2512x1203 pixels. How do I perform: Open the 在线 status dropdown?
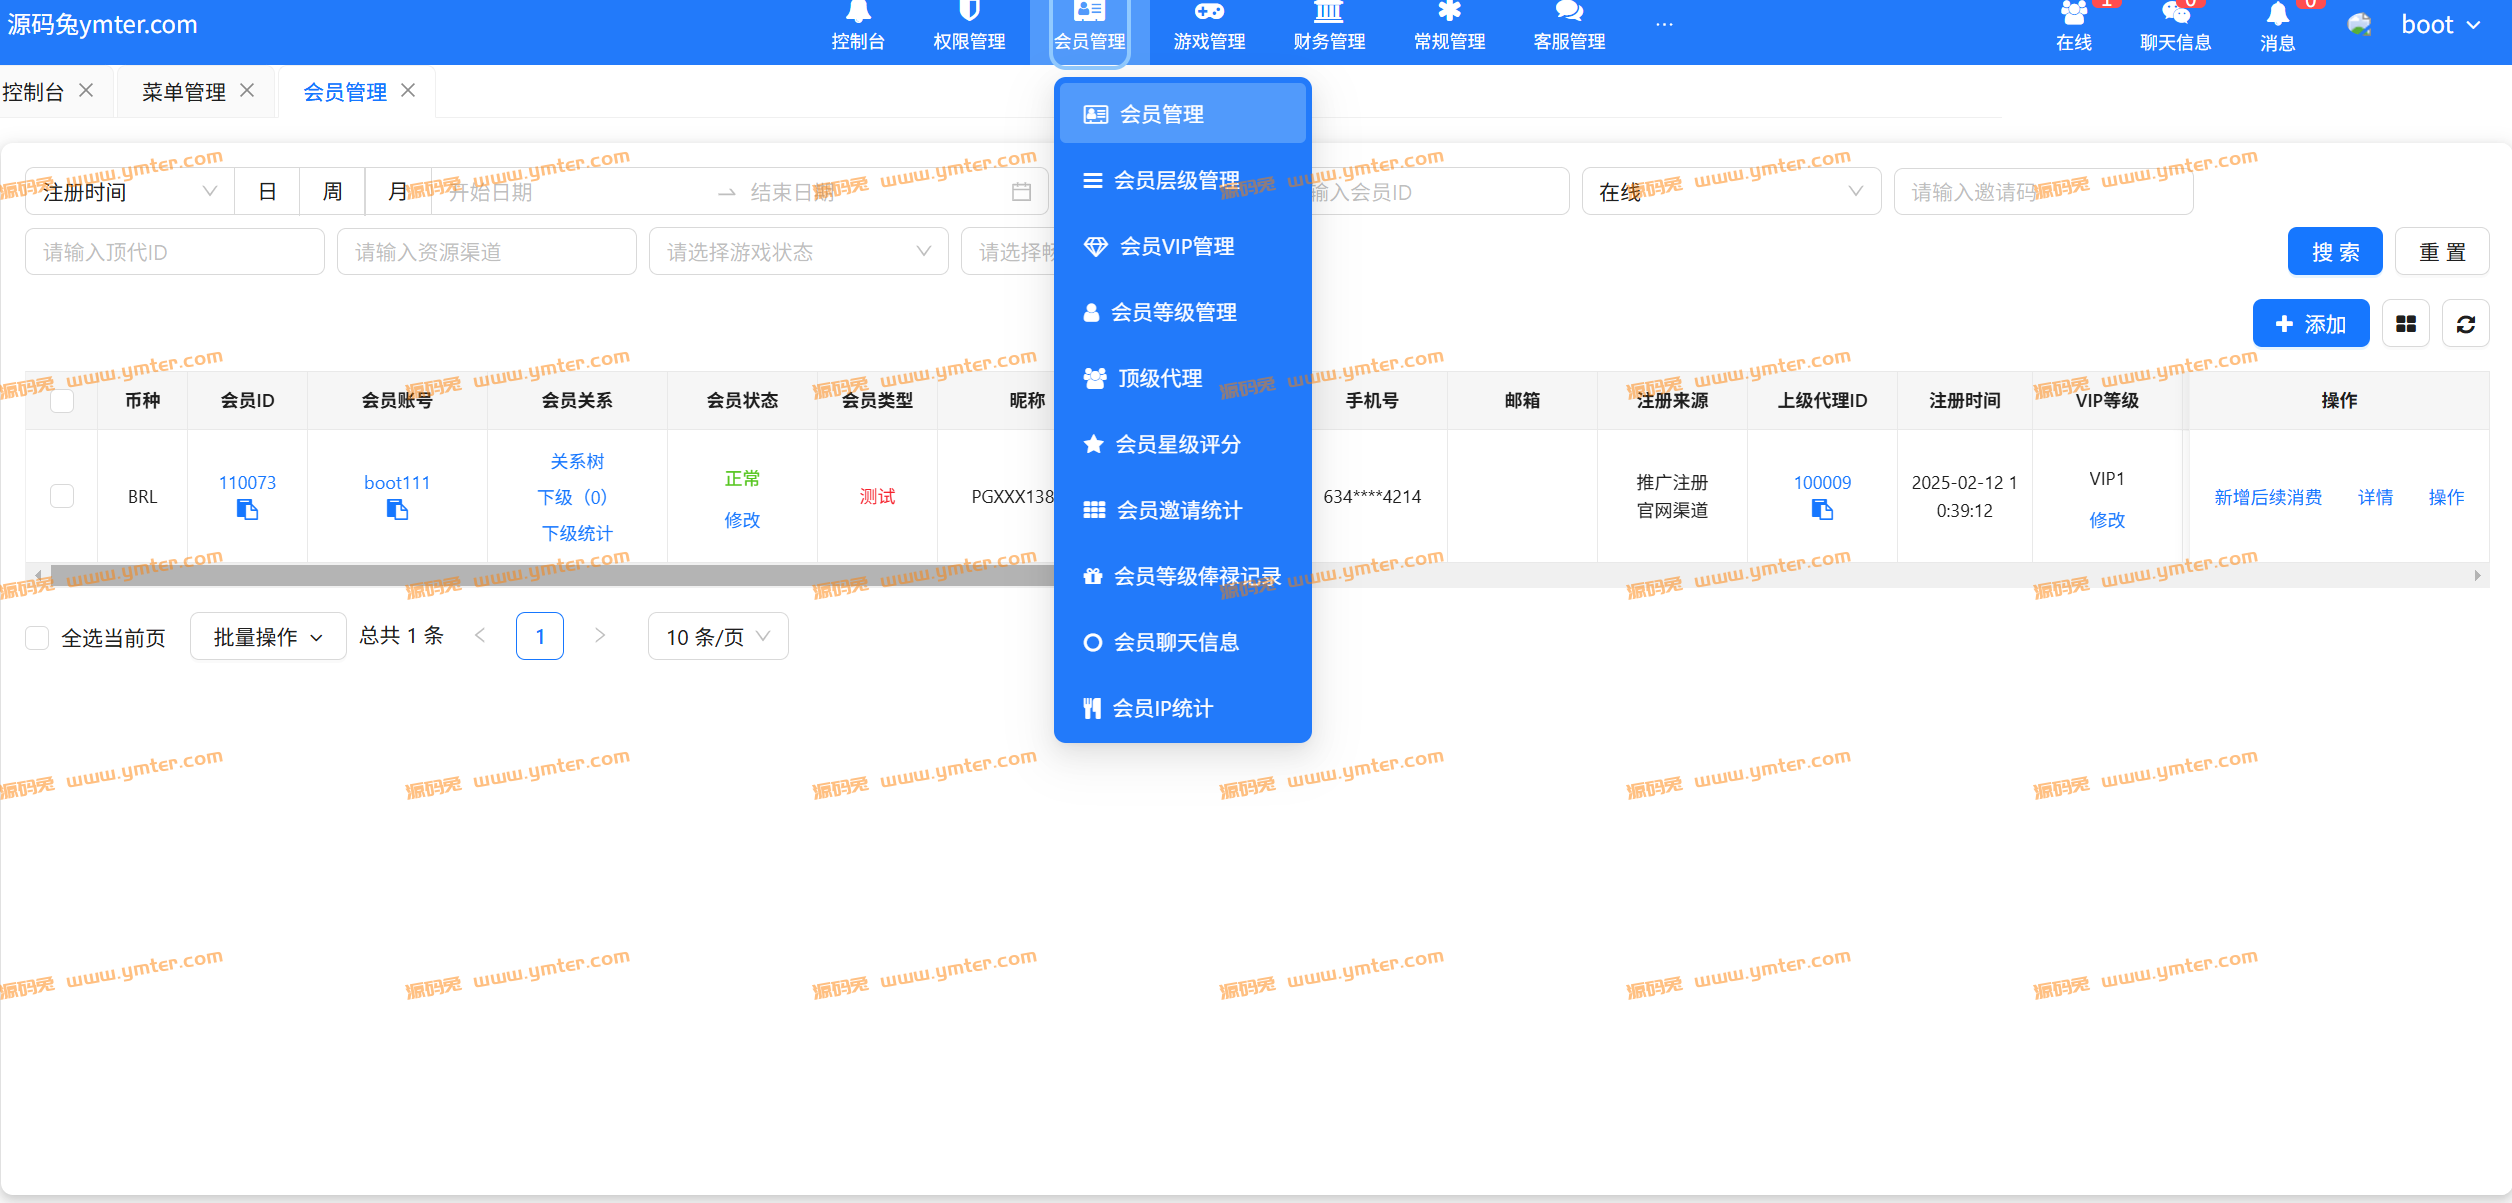1731,191
